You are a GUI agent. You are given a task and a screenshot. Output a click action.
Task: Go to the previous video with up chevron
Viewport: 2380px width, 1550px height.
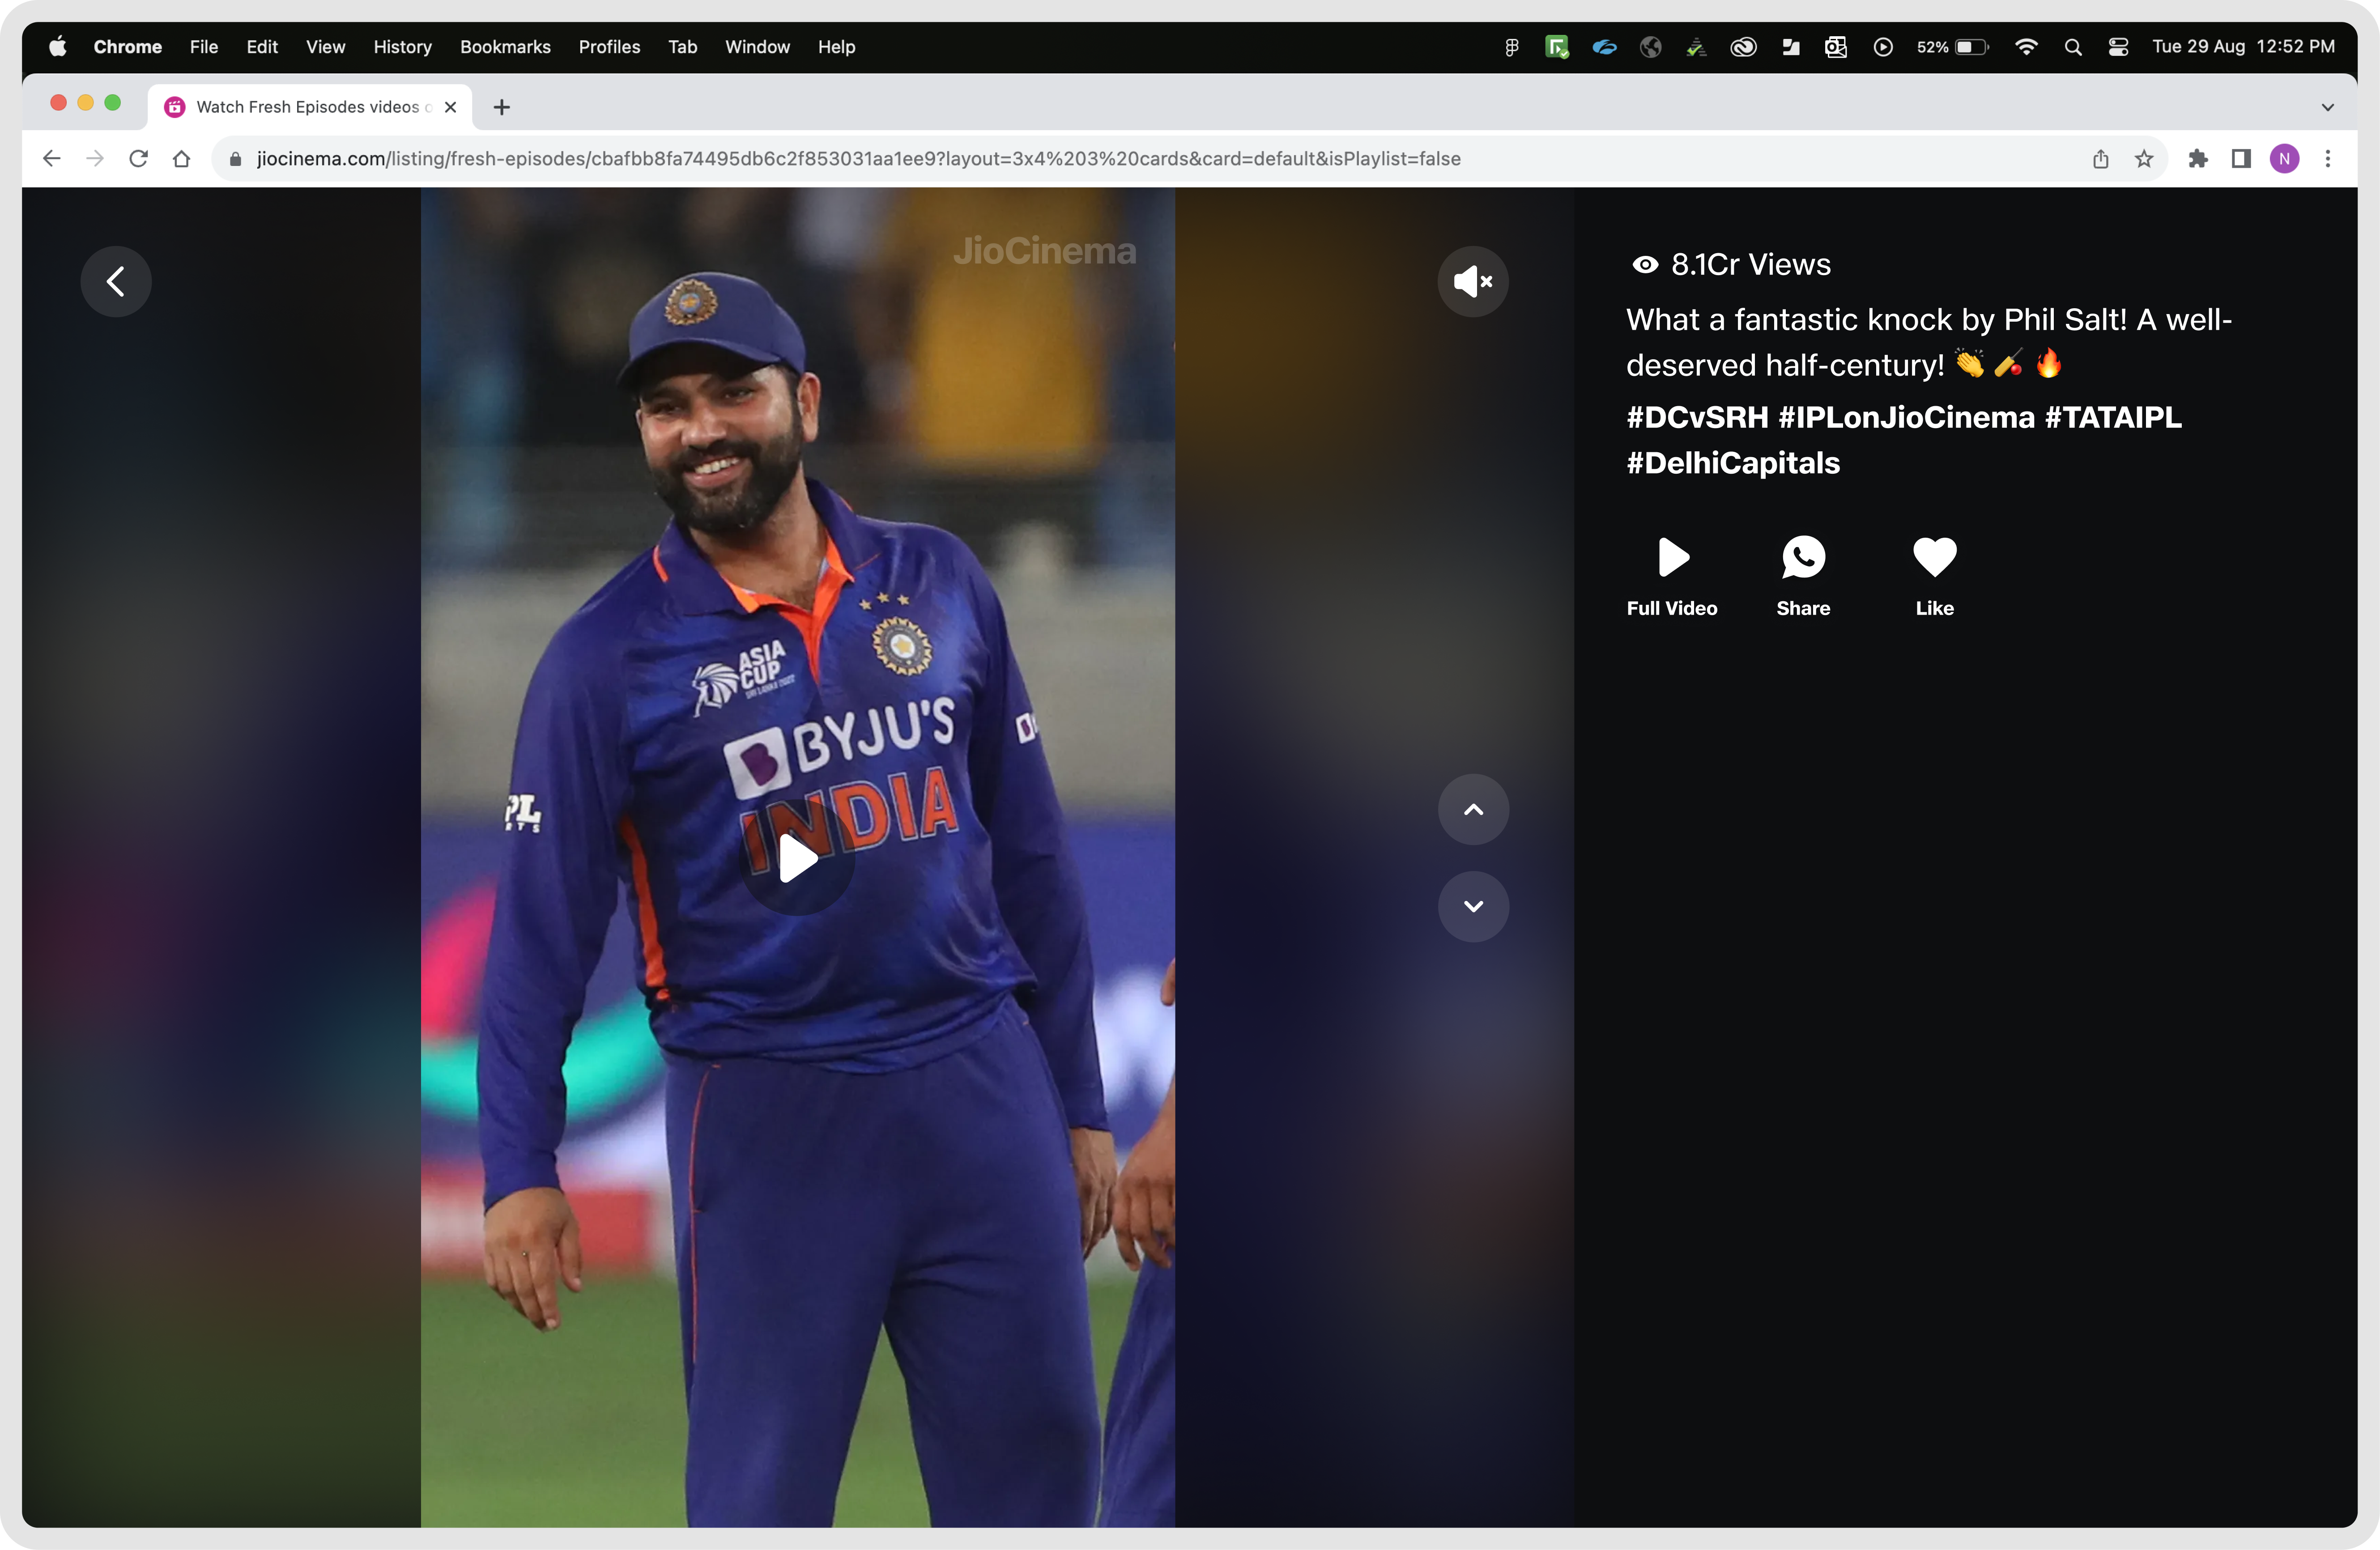pos(1473,809)
